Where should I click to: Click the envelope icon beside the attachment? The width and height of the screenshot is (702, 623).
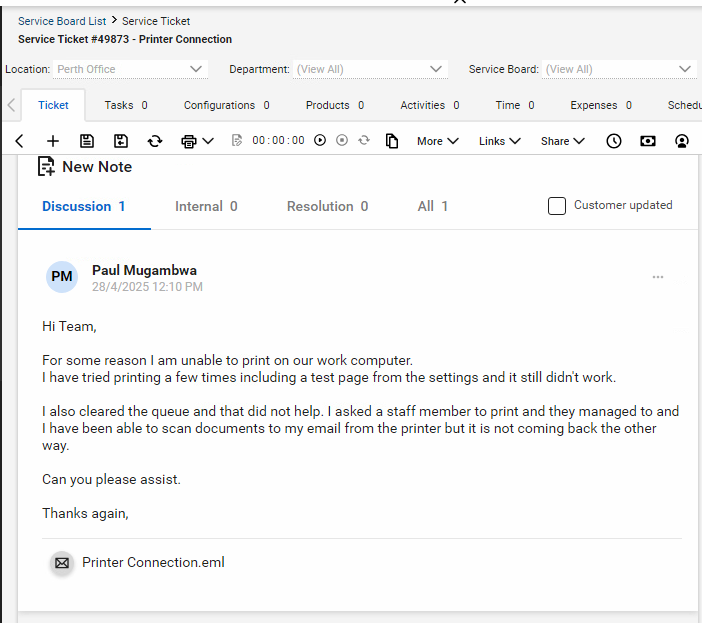[x=62, y=563]
